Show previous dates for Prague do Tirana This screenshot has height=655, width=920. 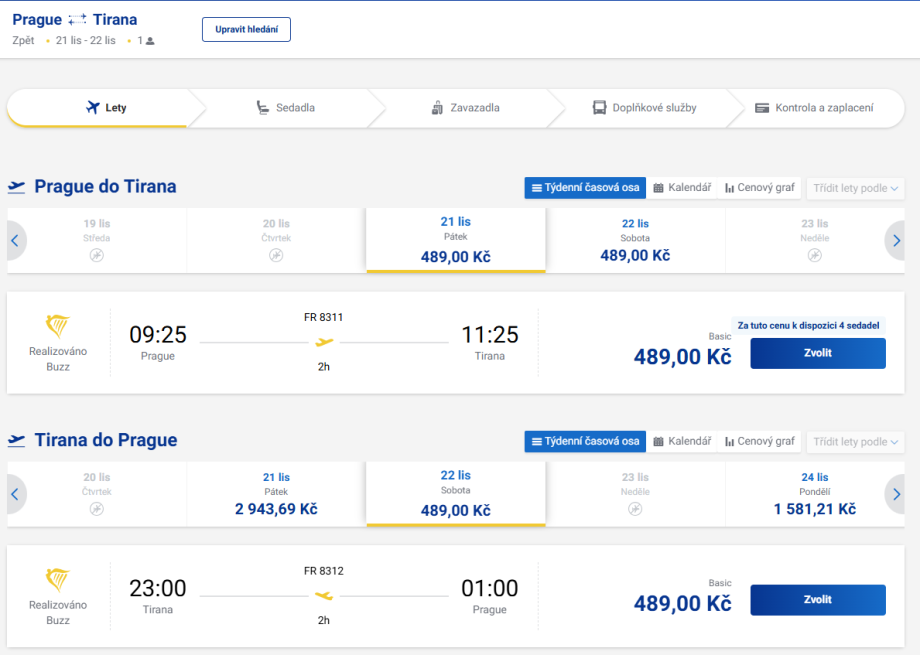point(15,241)
